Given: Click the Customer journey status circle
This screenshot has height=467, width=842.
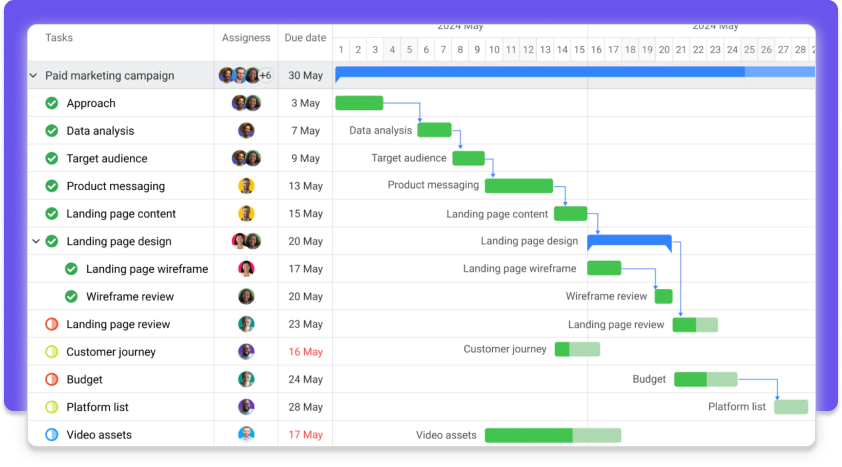Looking at the screenshot, I should (x=52, y=352).
